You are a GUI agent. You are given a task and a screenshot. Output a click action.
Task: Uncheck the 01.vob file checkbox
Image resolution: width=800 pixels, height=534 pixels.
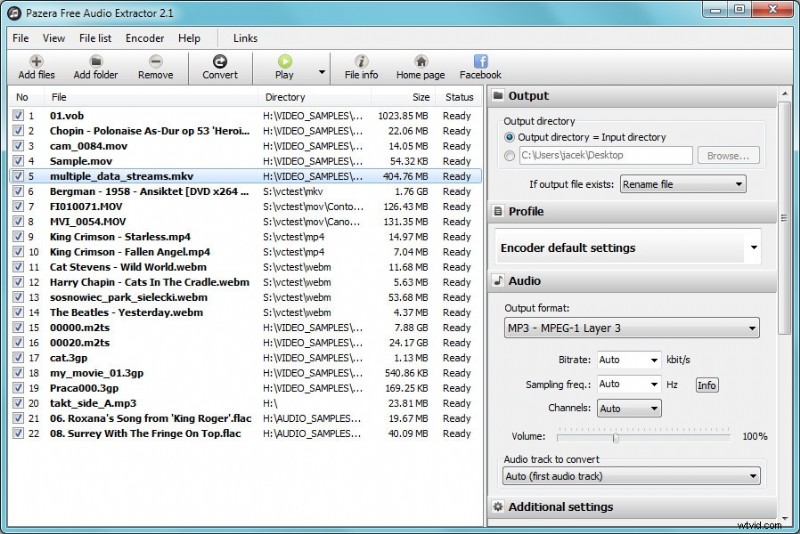[x=18, y=116]
